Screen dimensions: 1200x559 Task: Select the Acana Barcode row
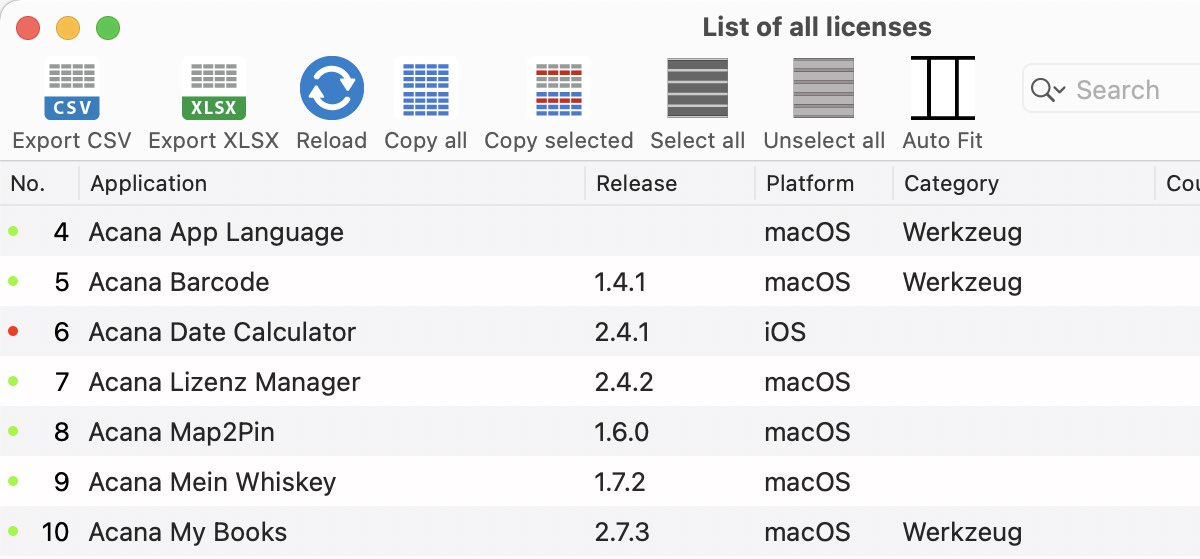(600, 282)
